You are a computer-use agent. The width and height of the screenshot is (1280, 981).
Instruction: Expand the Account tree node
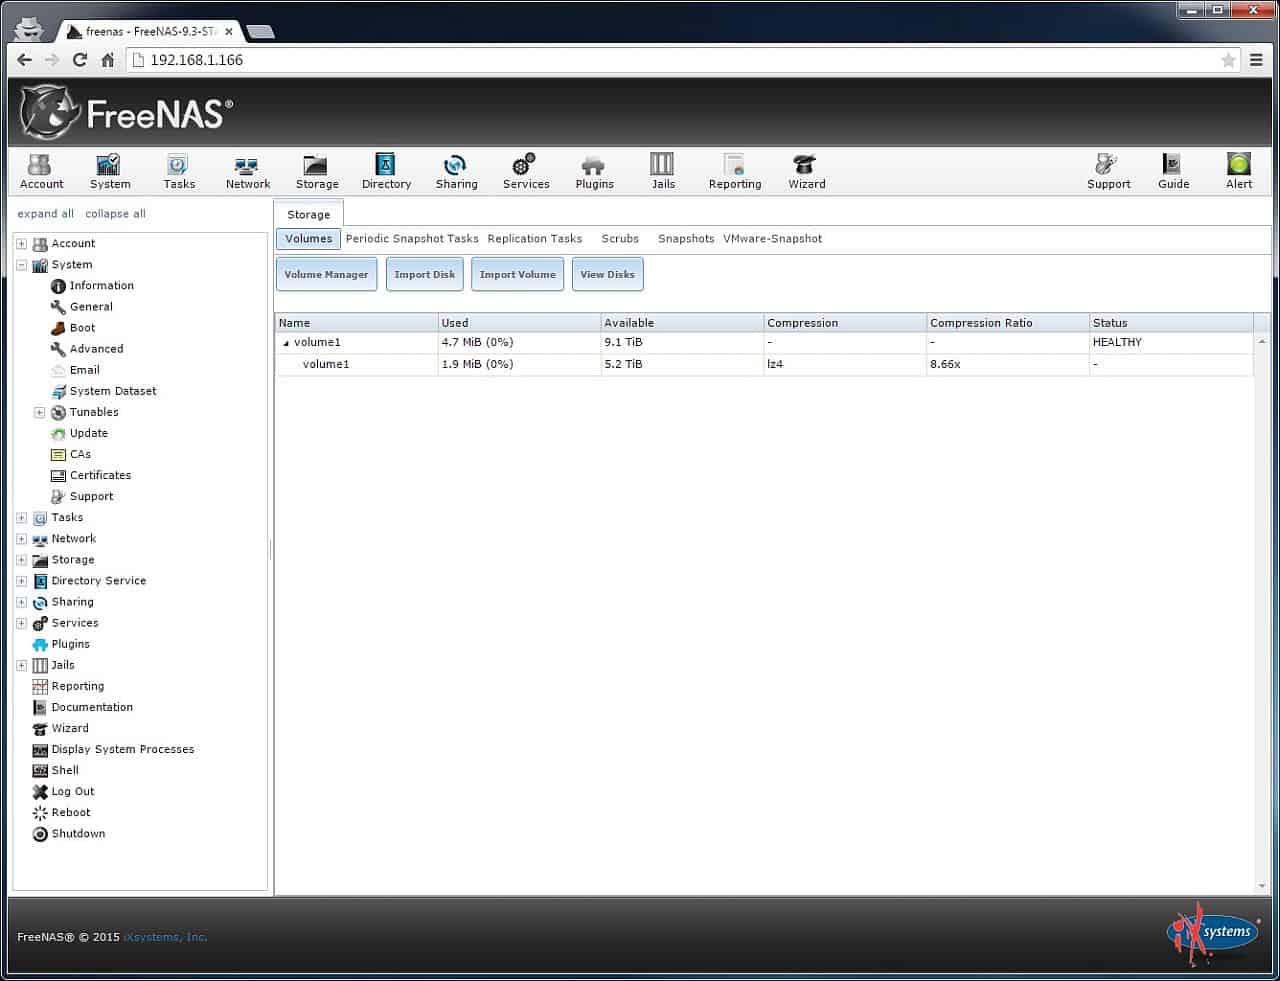click(21, 244)
